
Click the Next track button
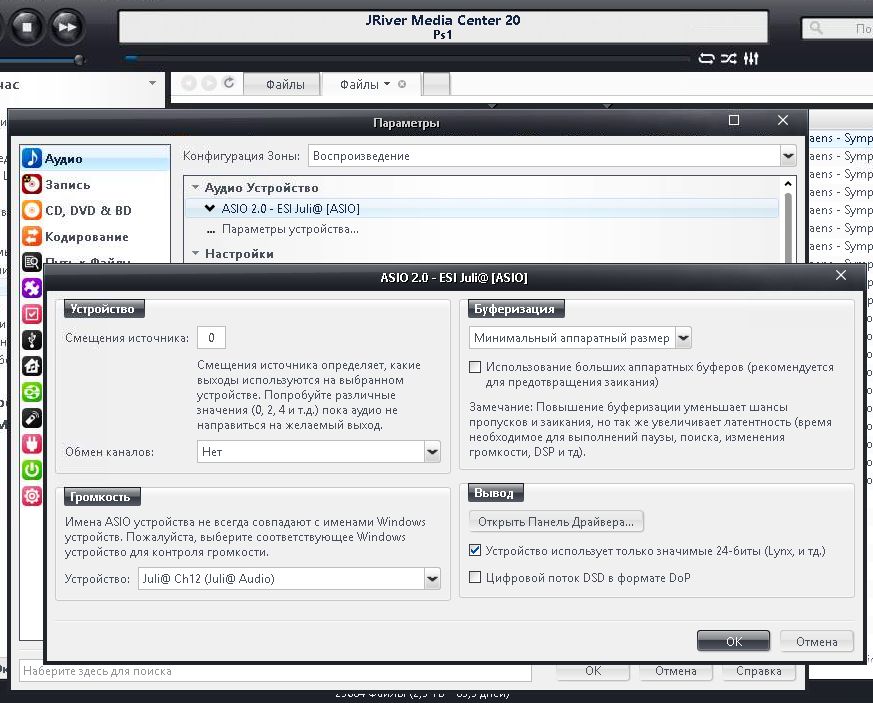pos(66,27)
